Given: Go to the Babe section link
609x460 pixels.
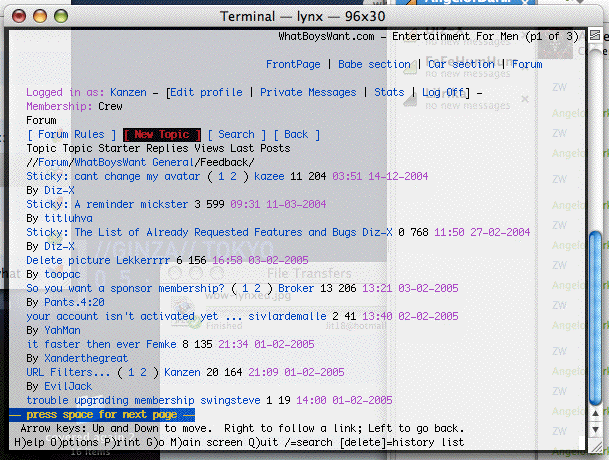Looking at the screenshot, I should click(374, 64).
